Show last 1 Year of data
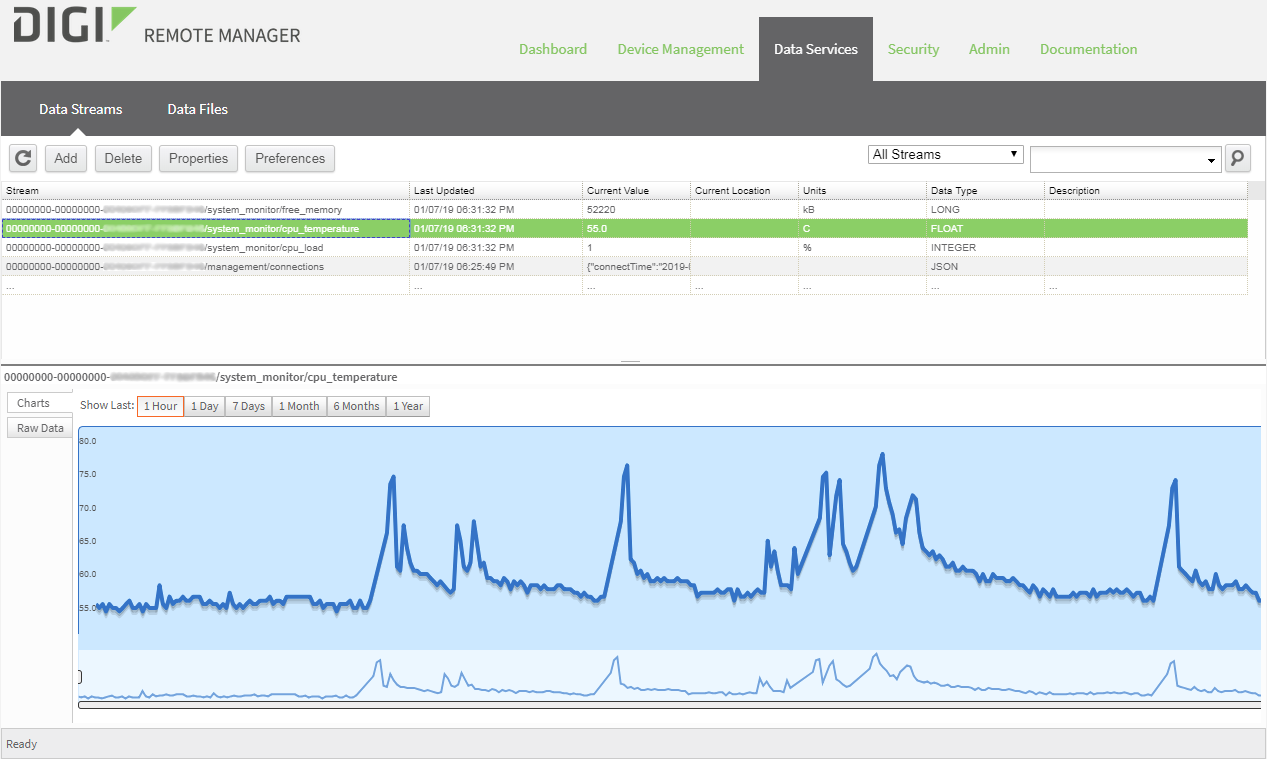 (408, 406)
